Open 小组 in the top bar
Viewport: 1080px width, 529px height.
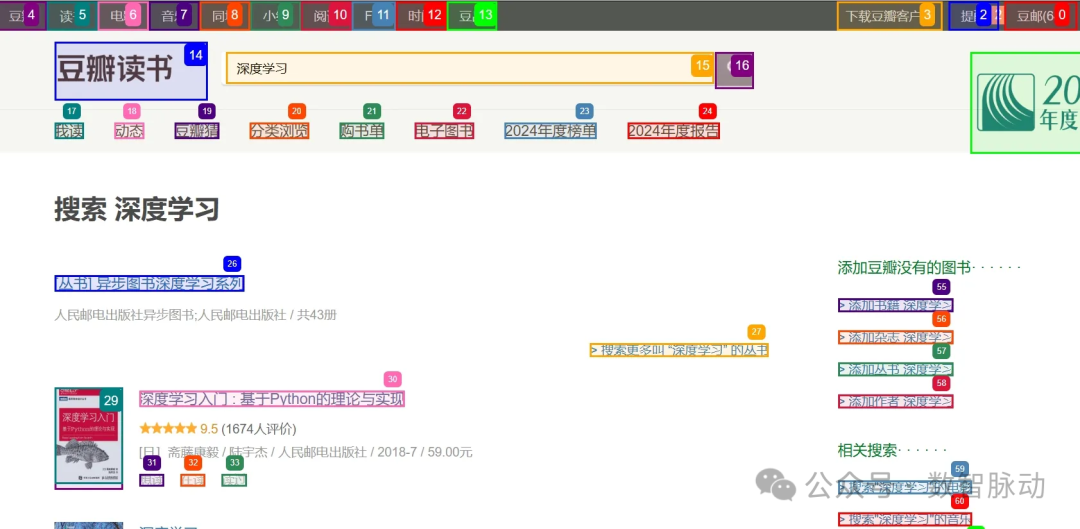click(276, 16)
